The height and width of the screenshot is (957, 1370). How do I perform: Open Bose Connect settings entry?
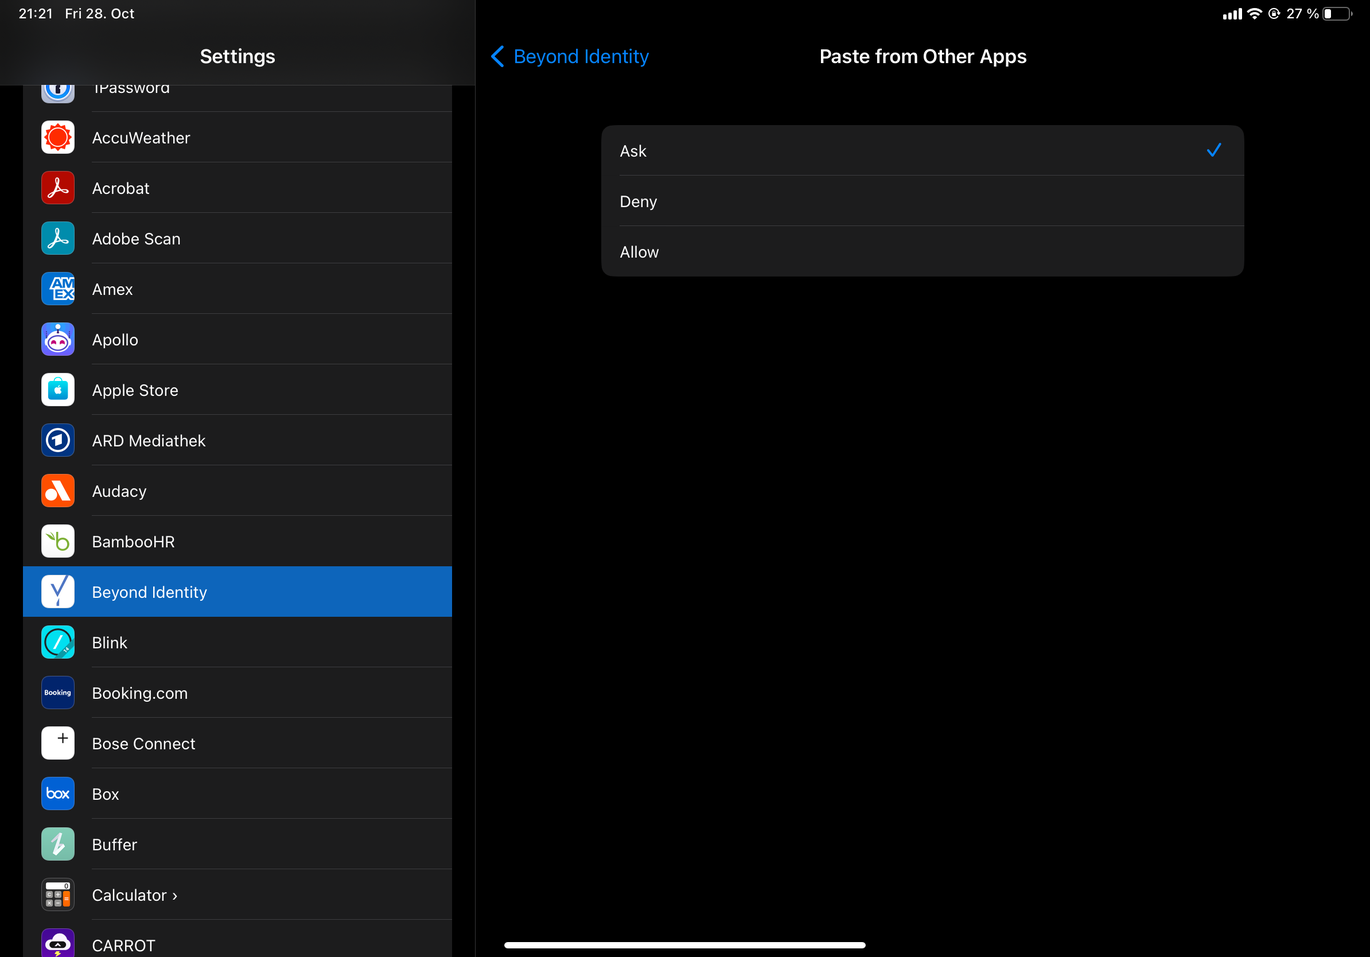(x=238, y=743)
